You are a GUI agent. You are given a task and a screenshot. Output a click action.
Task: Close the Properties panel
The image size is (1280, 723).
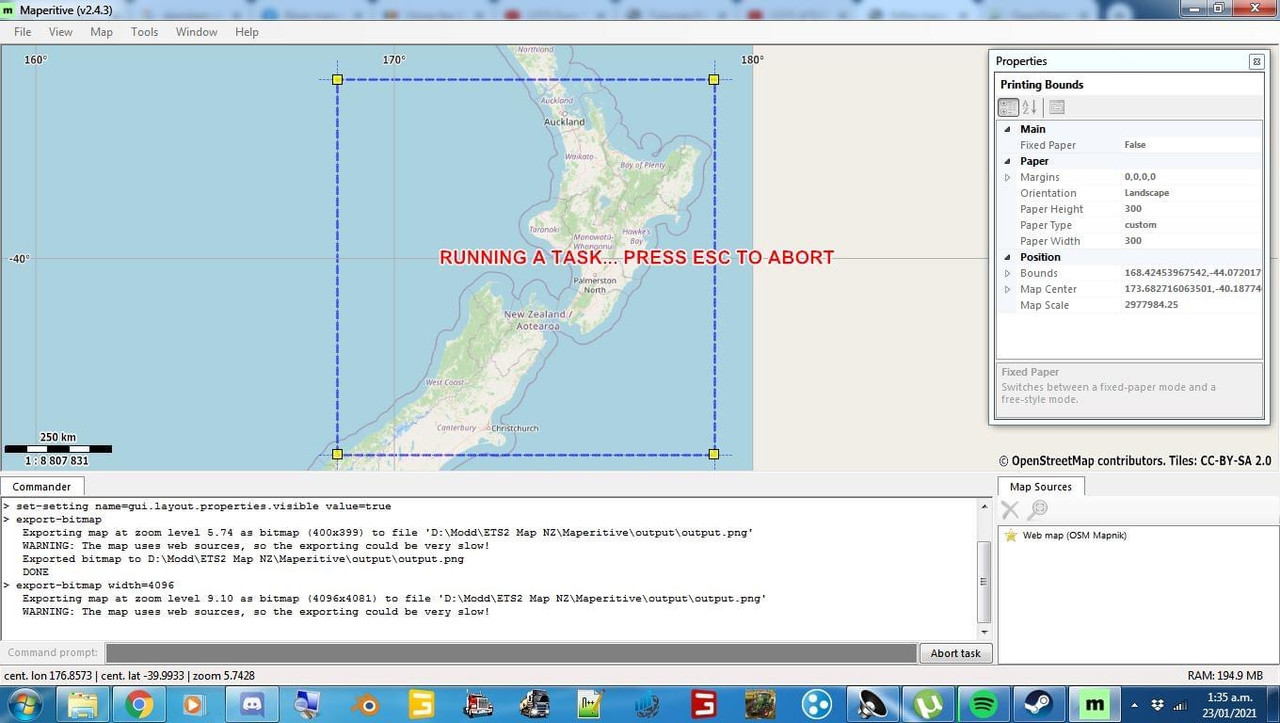1256,62
